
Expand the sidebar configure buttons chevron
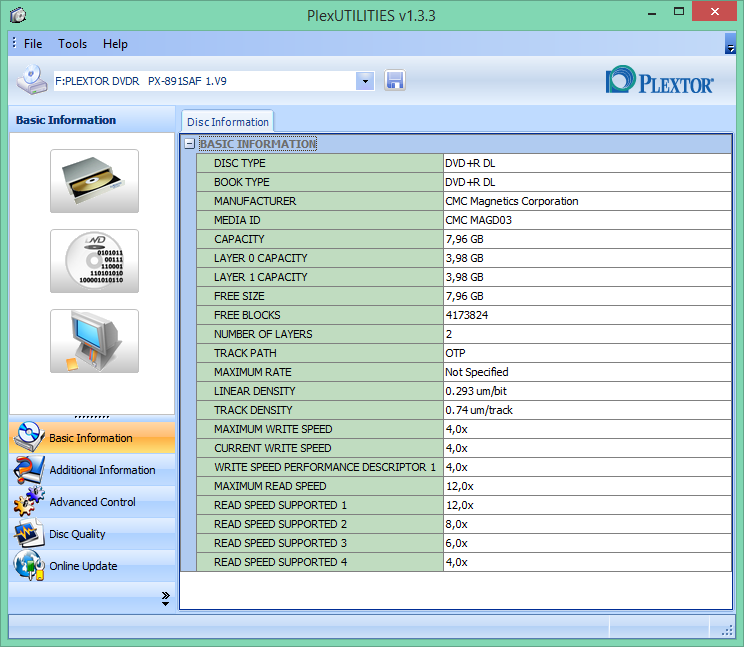pyautogui.click(x=165, y=598)
